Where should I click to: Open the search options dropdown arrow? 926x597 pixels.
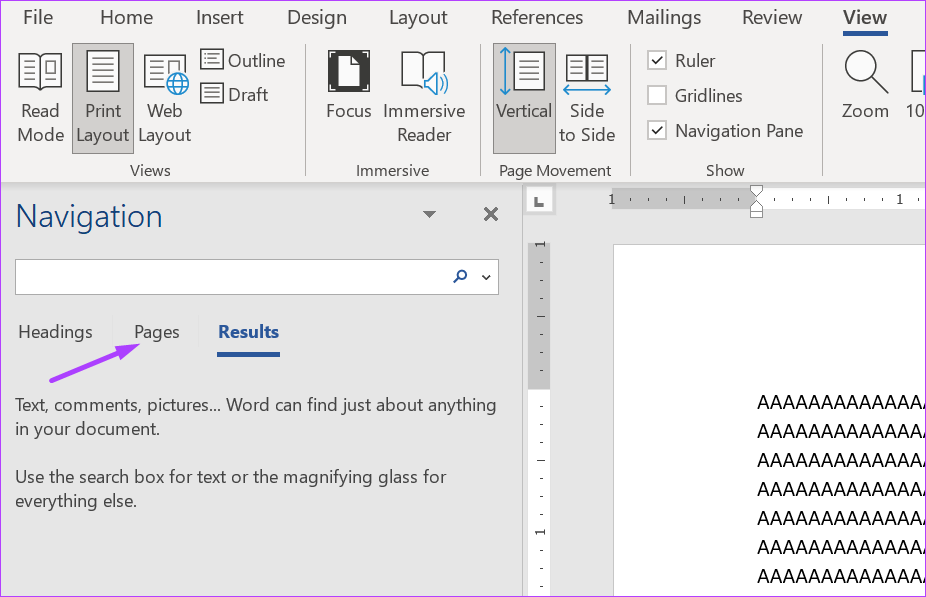click(486, 278)
